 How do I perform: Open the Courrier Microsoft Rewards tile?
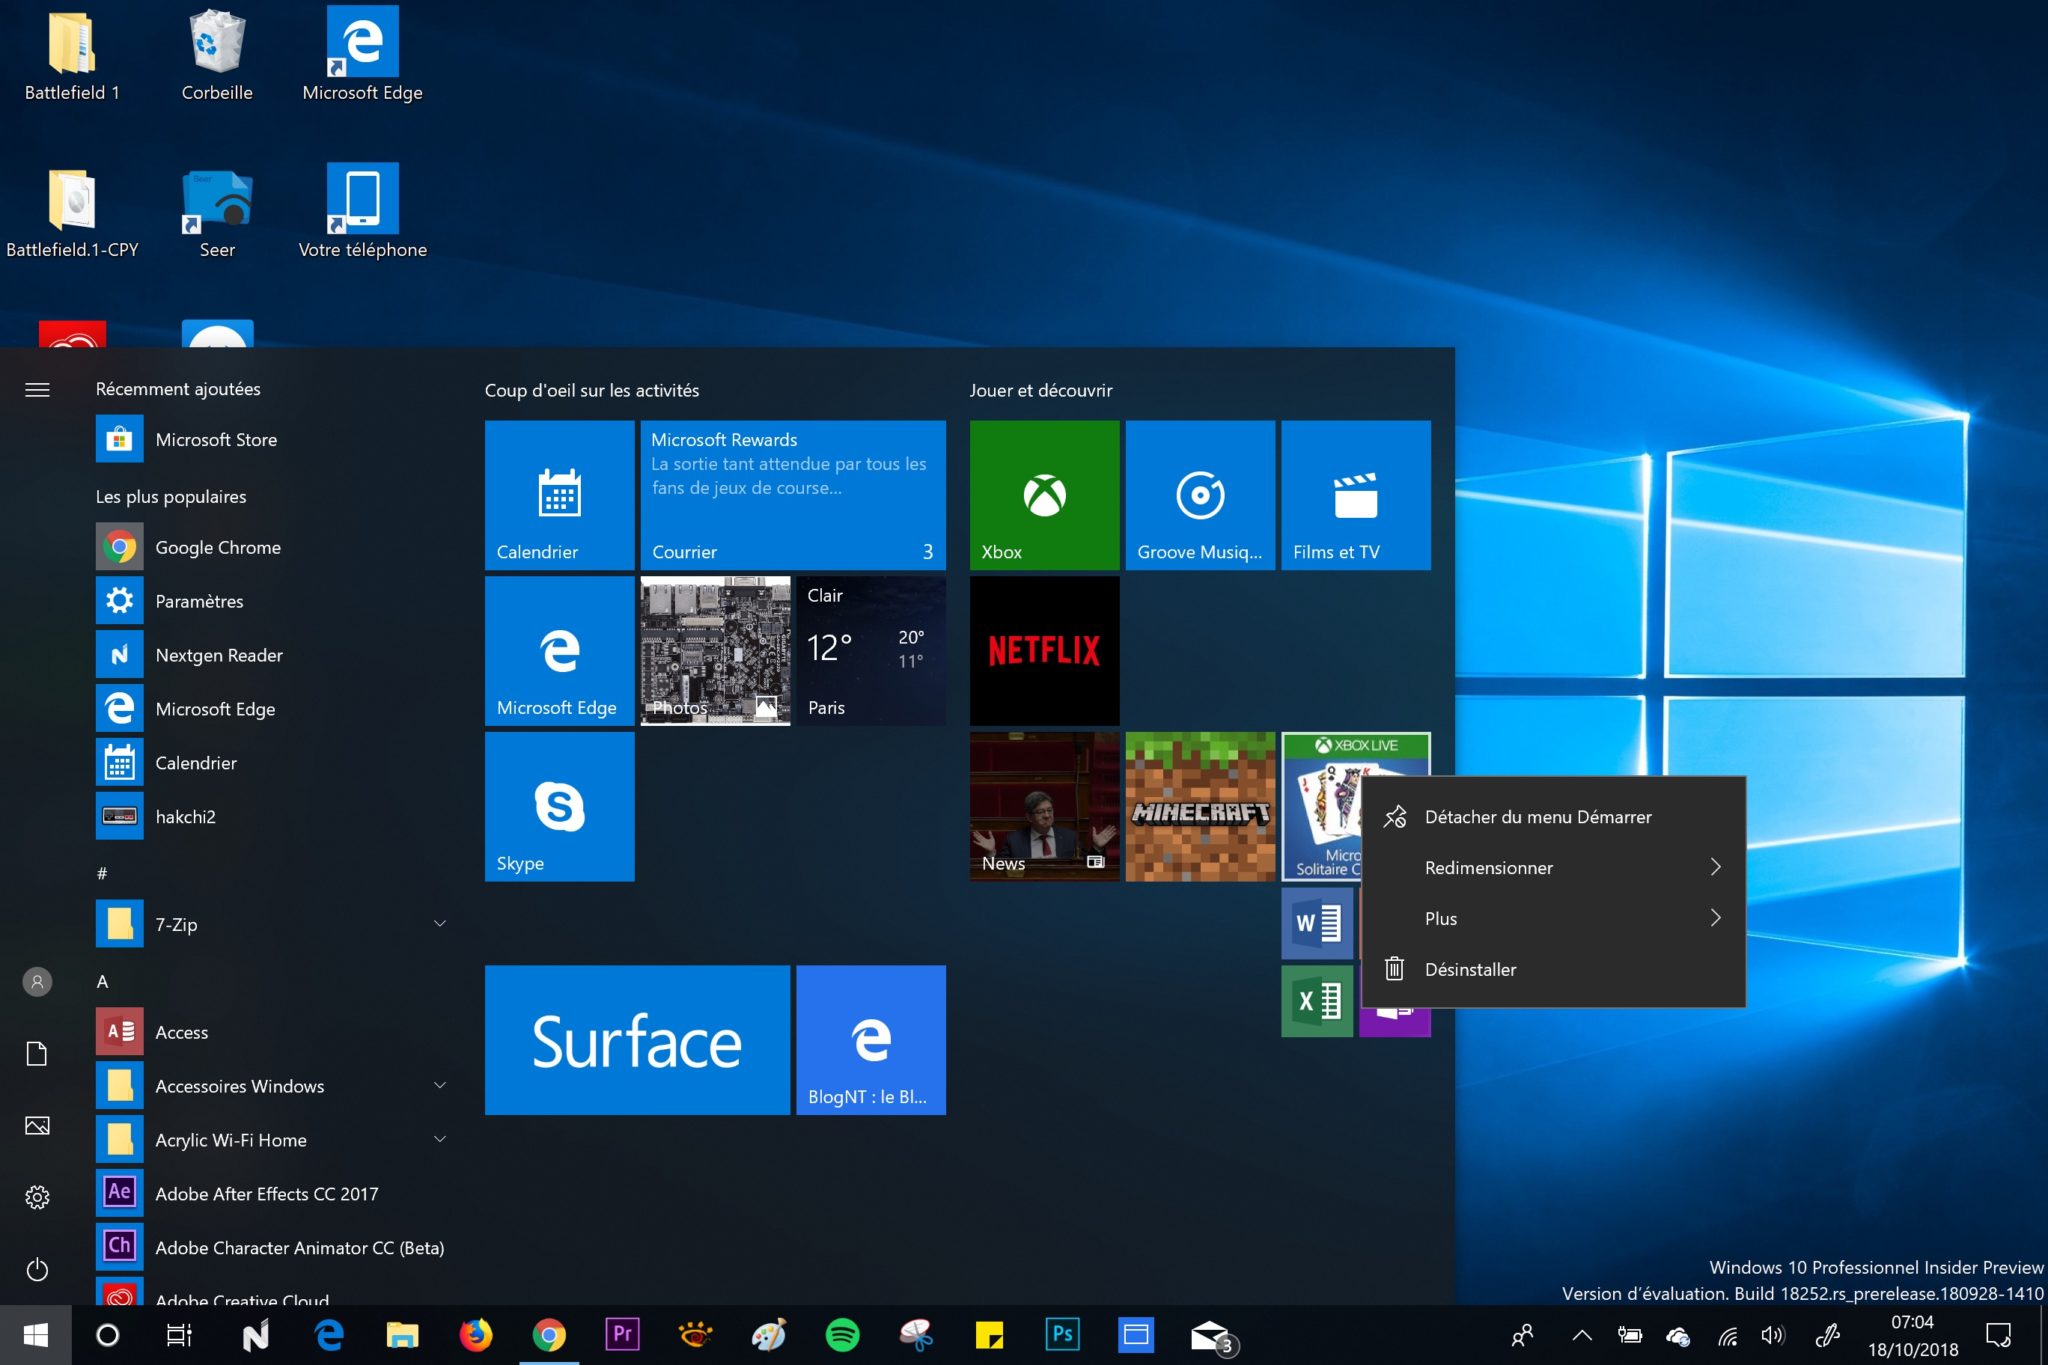793,495
